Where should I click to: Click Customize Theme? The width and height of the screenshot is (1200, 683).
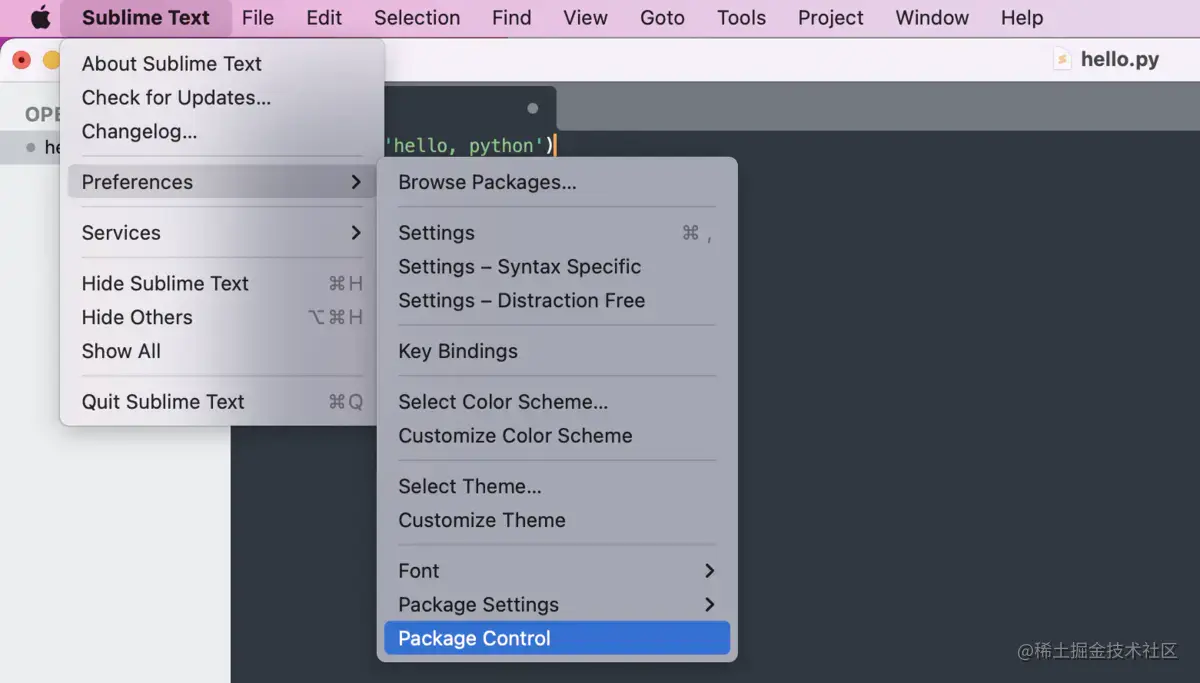click(482, 520)
